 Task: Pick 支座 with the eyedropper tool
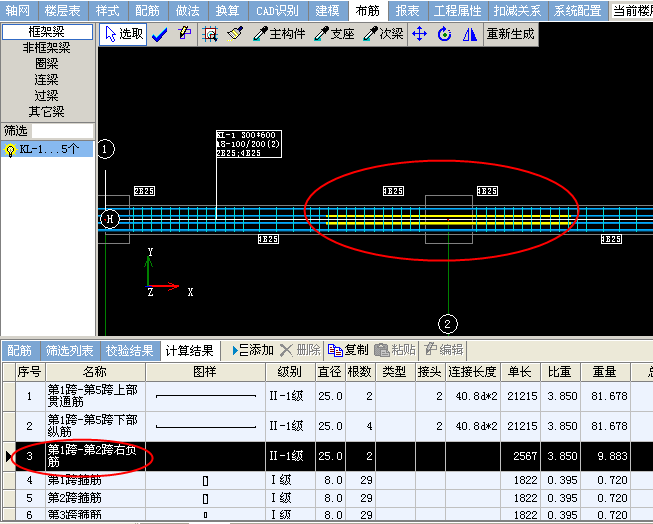coord(334,34)
